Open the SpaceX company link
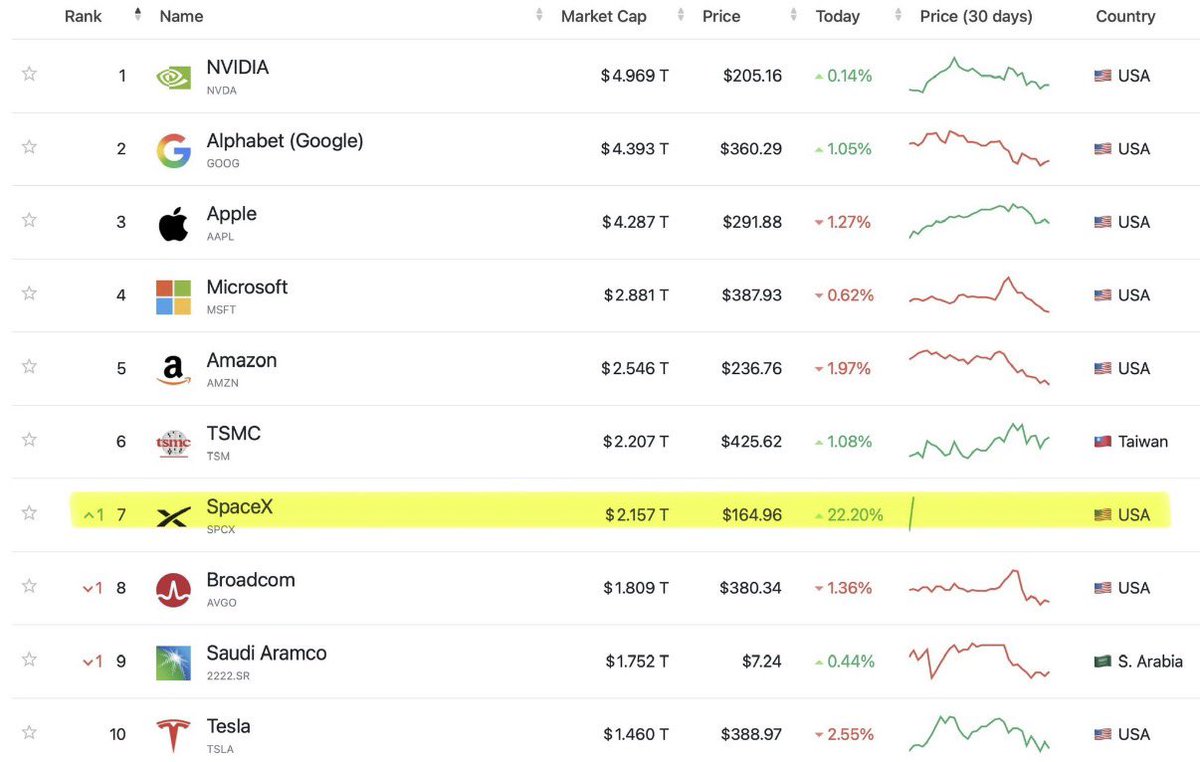Viewport: 1200px width, 762px height. coord(239,507)
